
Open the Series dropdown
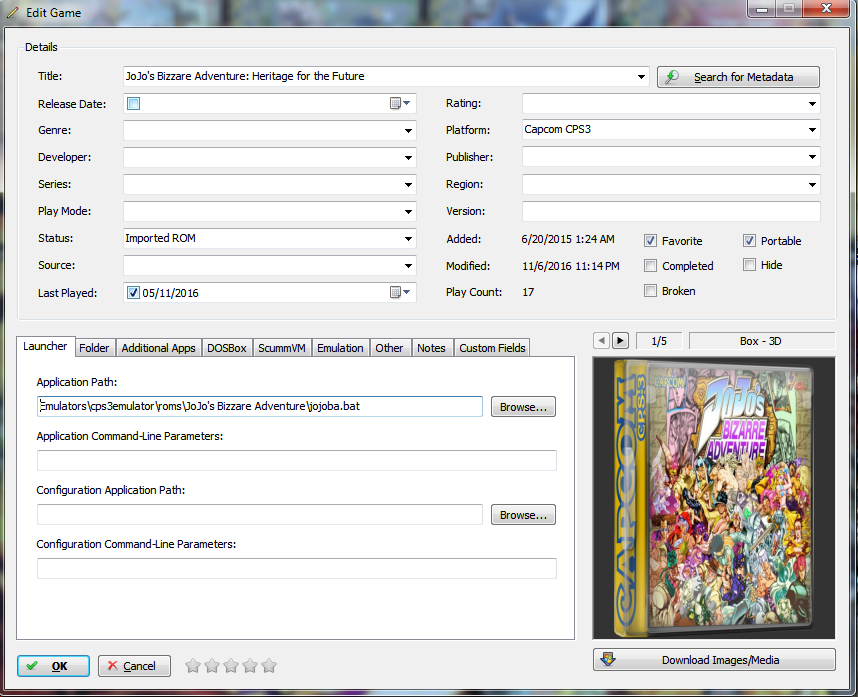pyautogui.click(x=408, y=185)
